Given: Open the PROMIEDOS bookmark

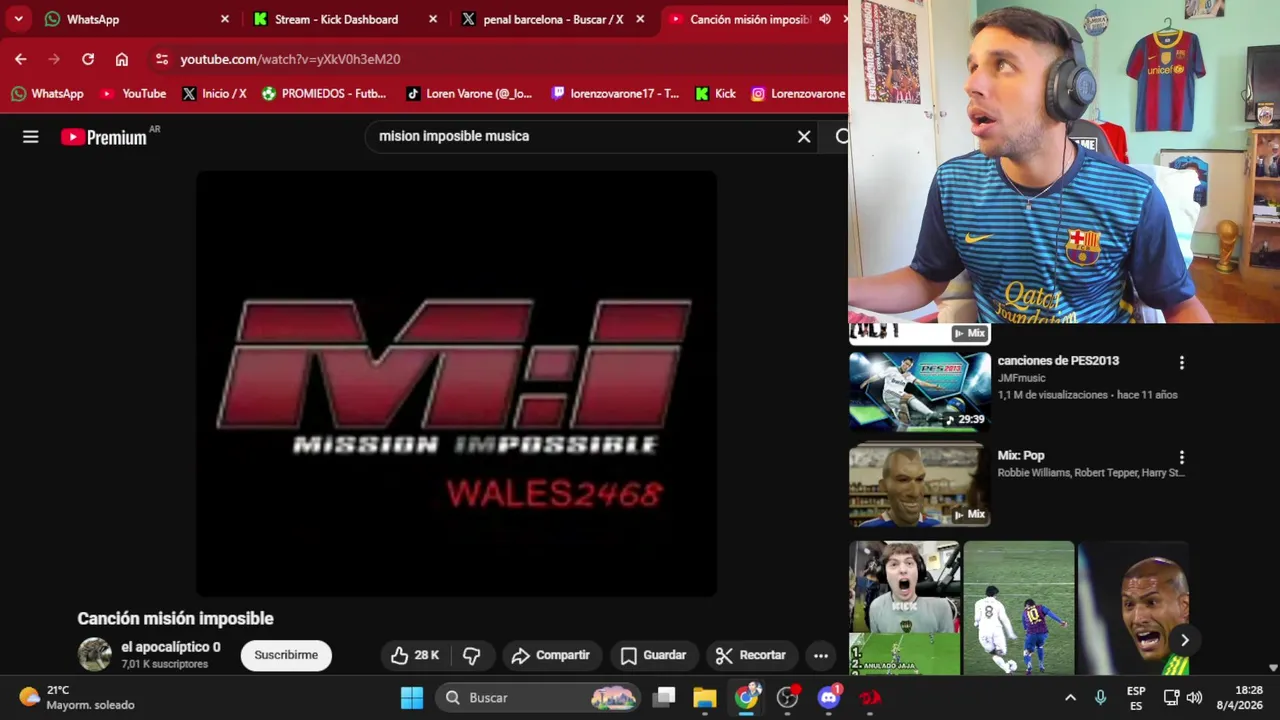Looking at the screenshot, I should [x=324, y=93].
